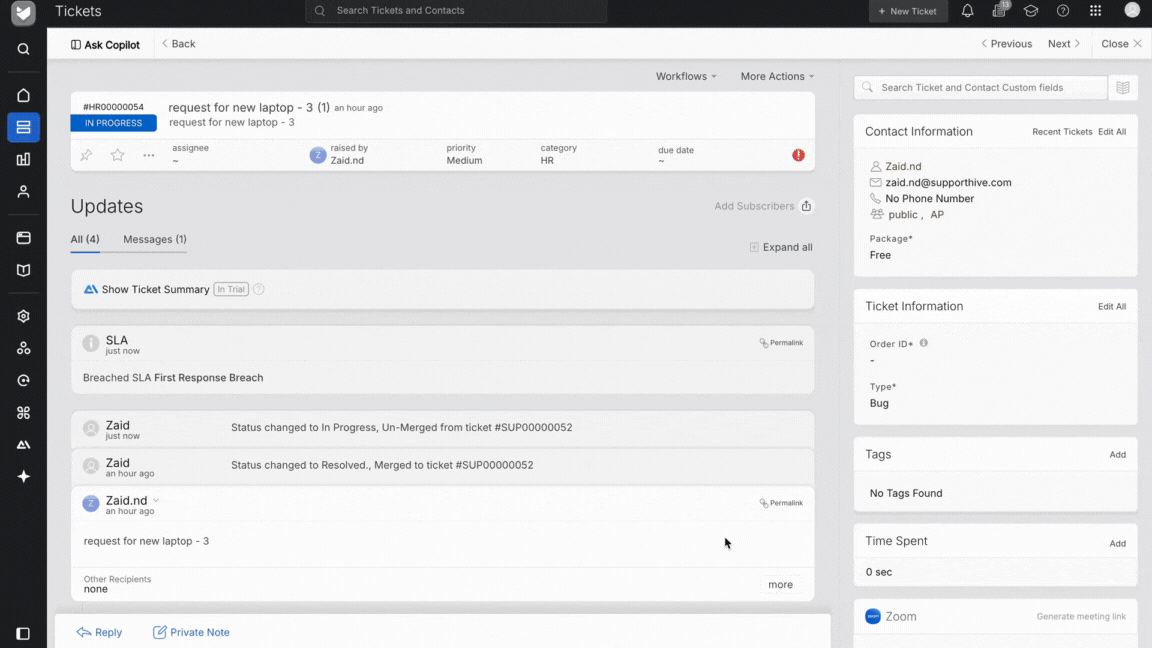Open Contacts person icon in sidebar
The image size is (1152, 648).
coord(24,192)
